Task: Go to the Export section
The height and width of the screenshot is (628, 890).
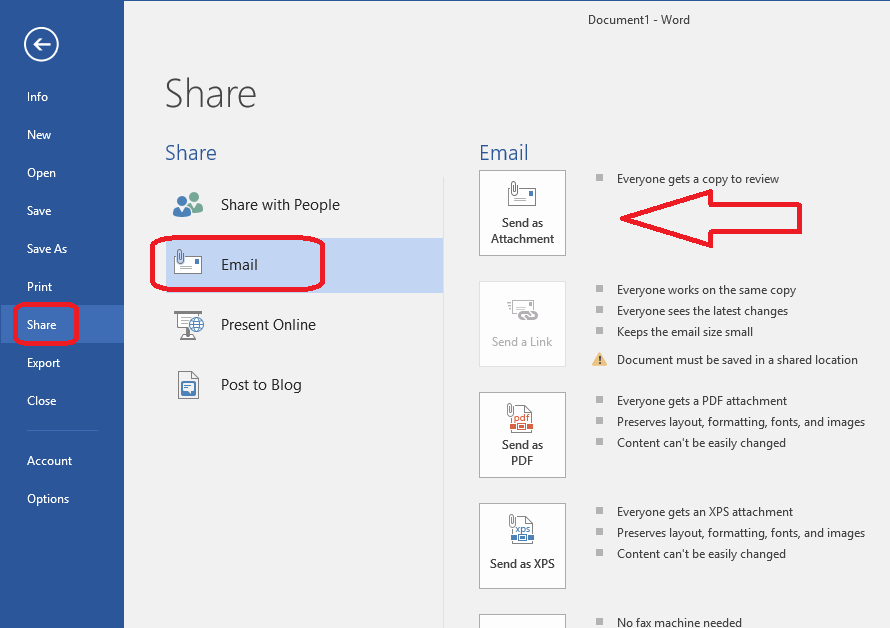Action: 43,362
